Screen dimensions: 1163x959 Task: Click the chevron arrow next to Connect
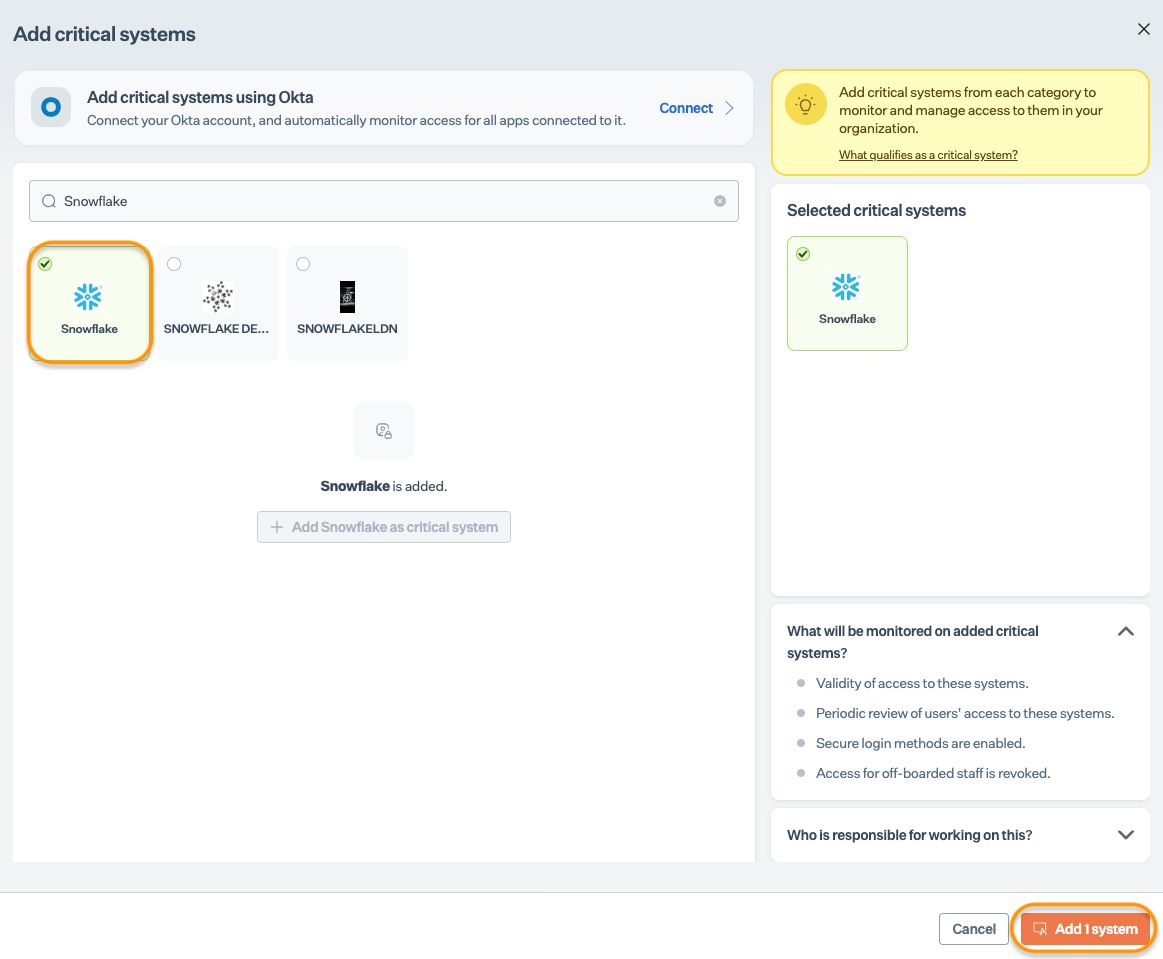[729, 108]
